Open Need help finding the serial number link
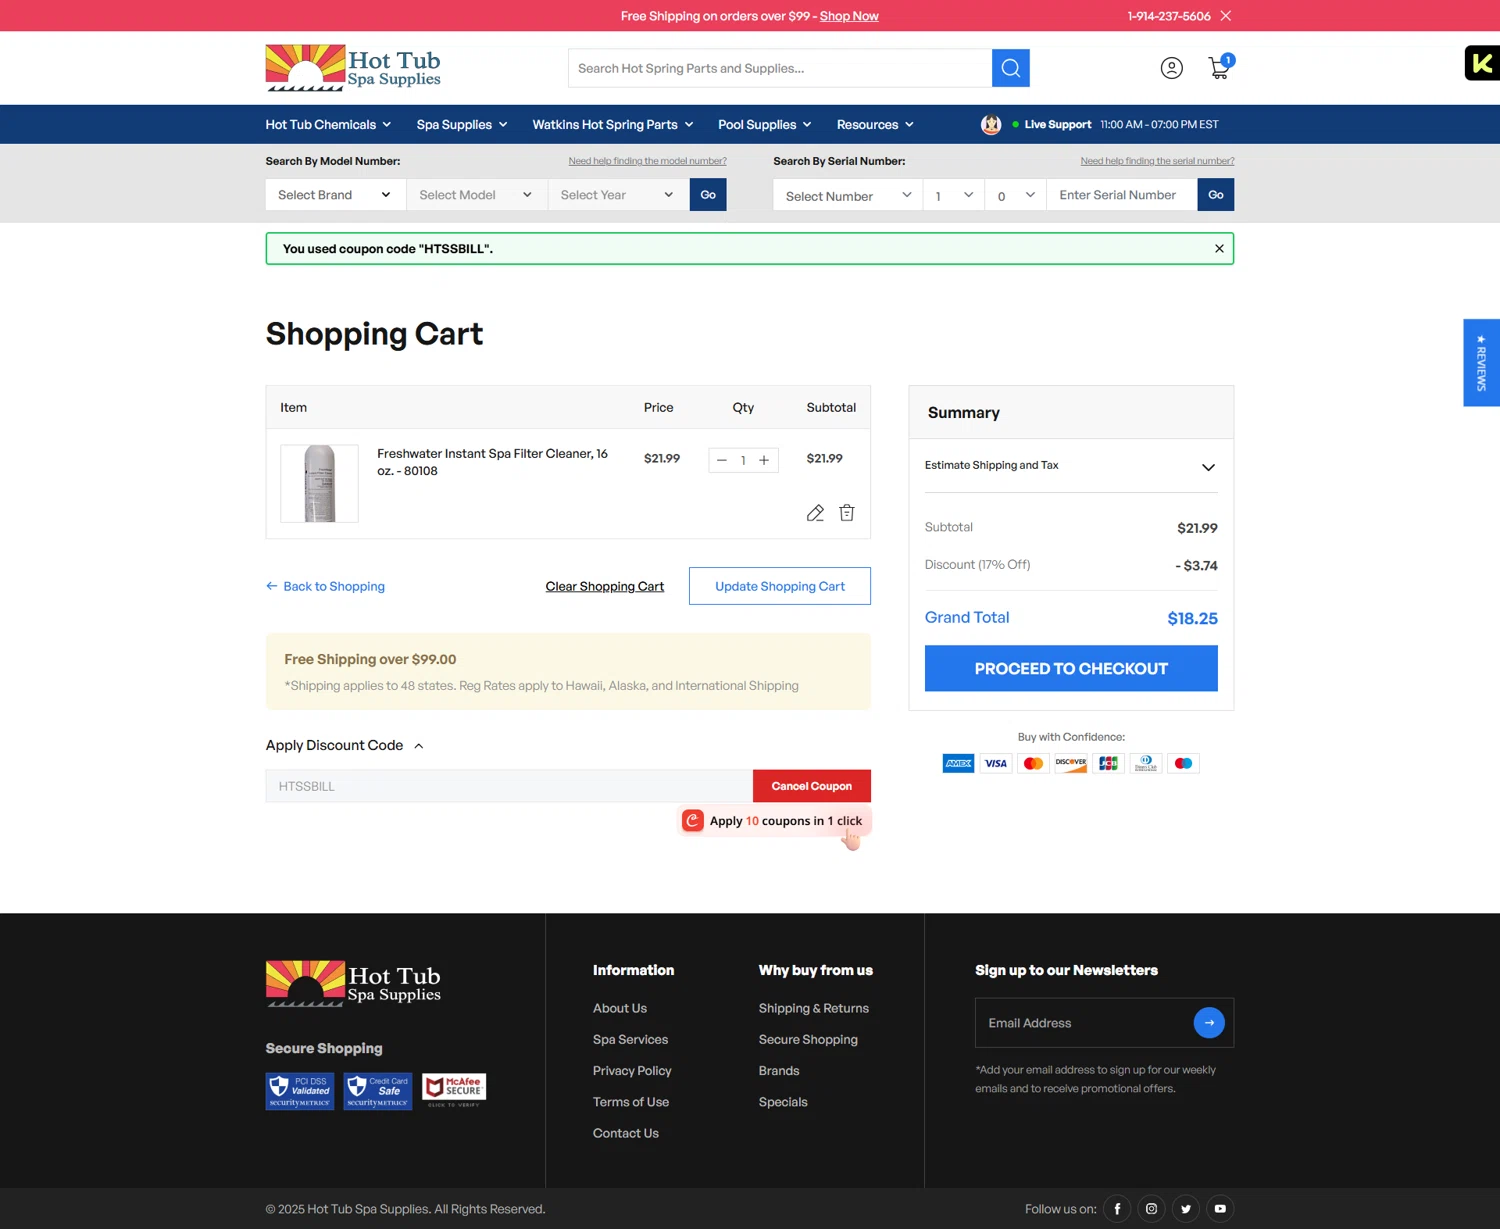Screen dimensions: 1500x1229 click(1157, 161)
